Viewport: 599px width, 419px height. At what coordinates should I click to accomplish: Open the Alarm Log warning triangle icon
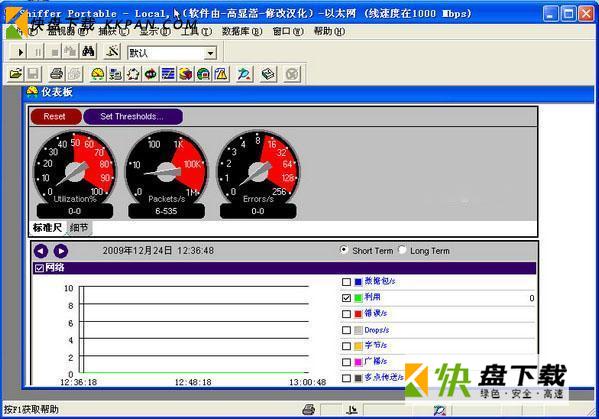(x=221, y=74)
